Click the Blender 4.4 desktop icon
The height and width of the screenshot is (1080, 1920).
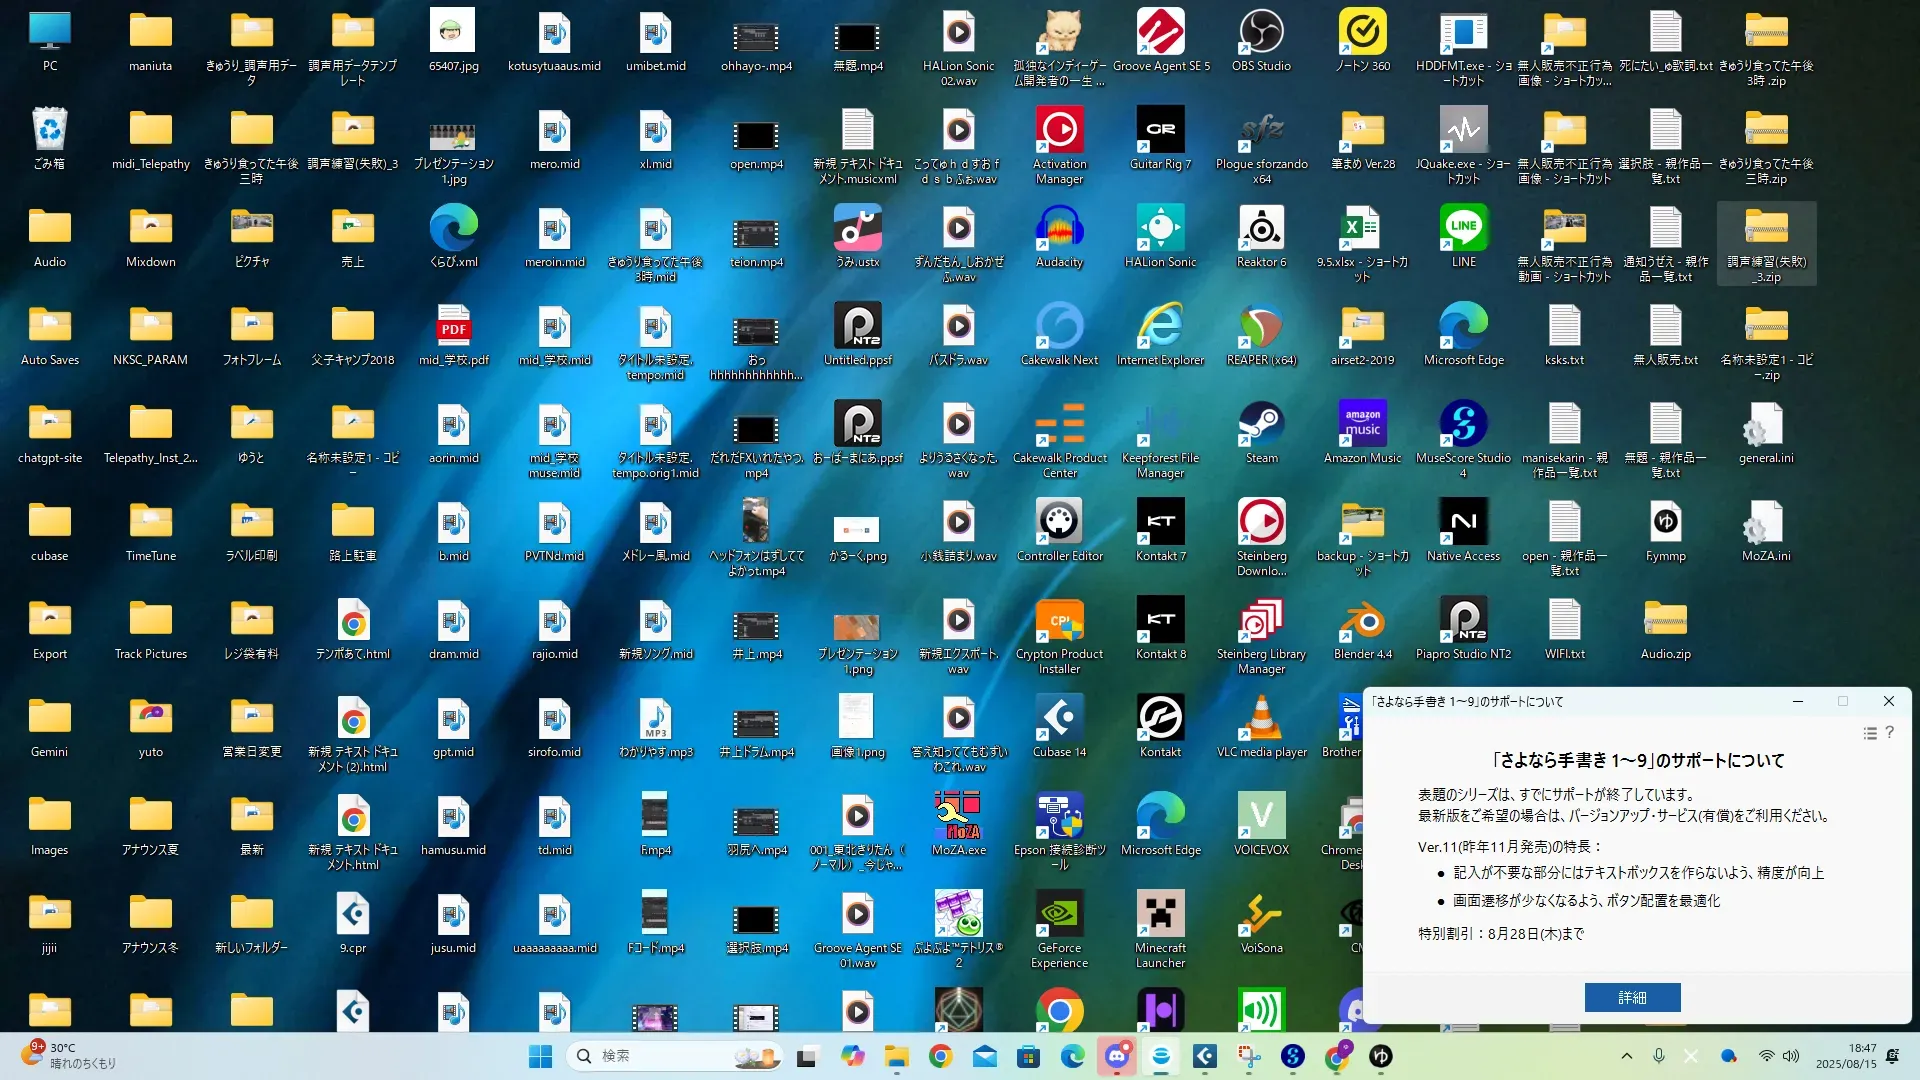(1362, 623)
